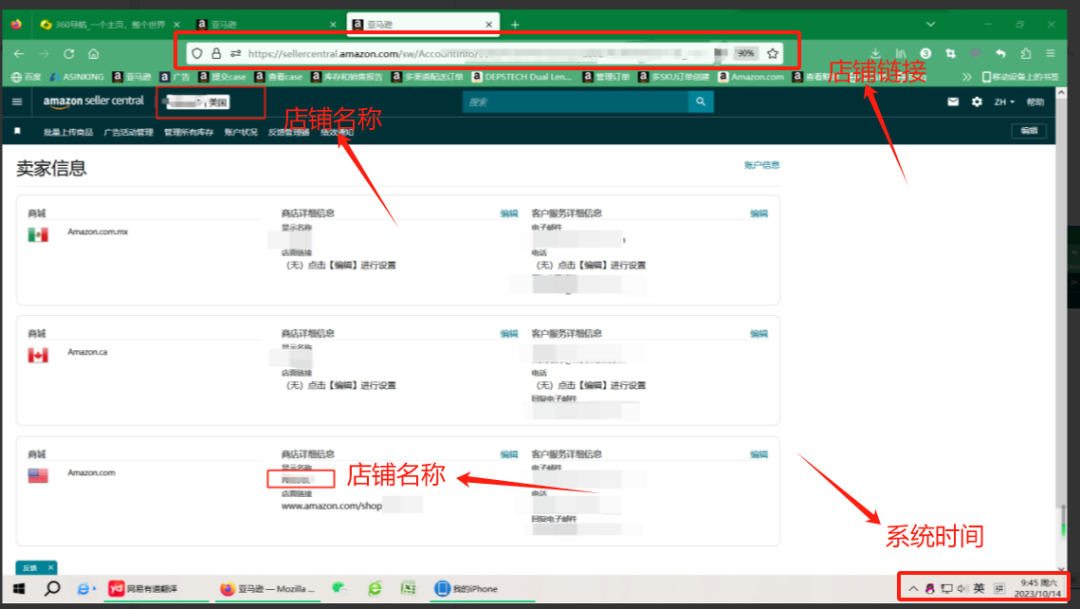1080x609 pixels.
Task: Click the screenshot crop toolbar icon
Action: (951, 53)
